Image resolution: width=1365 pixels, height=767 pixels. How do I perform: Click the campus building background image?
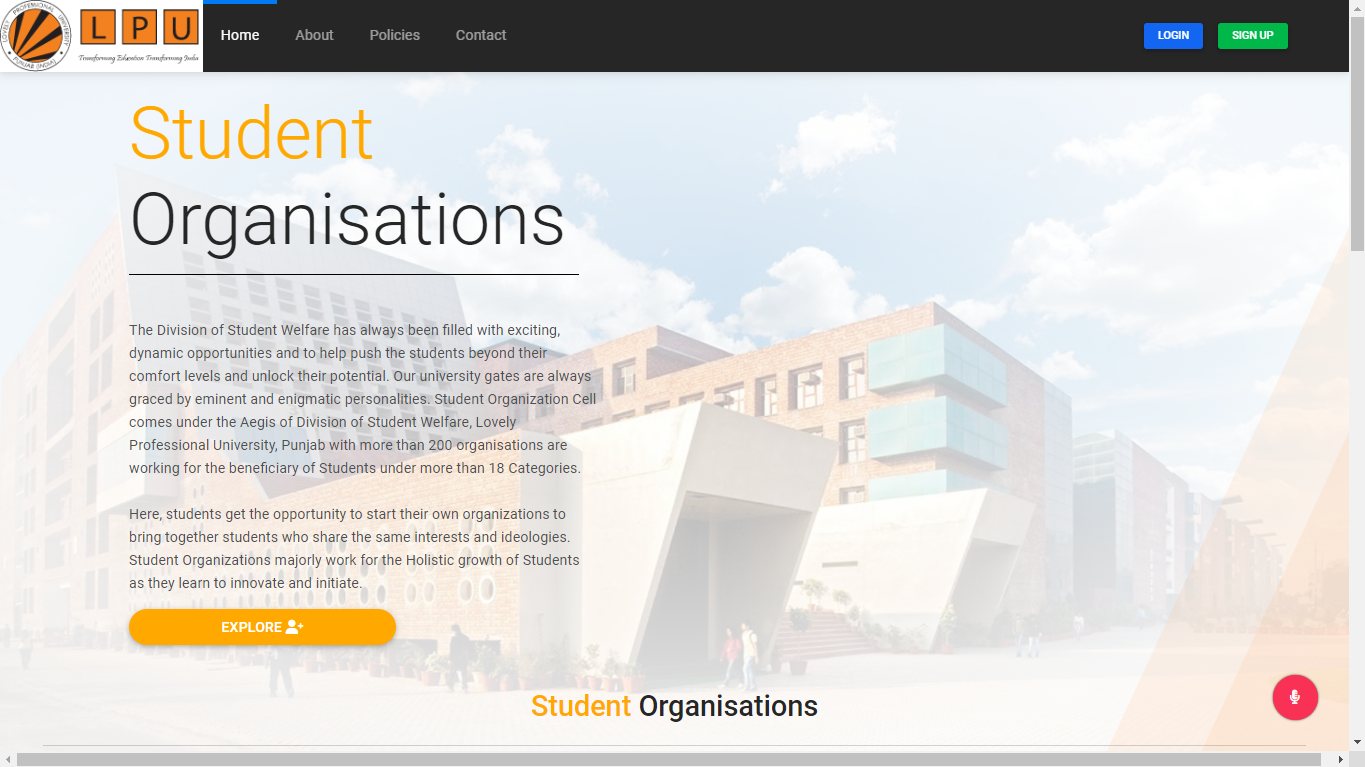coord(900,400)
